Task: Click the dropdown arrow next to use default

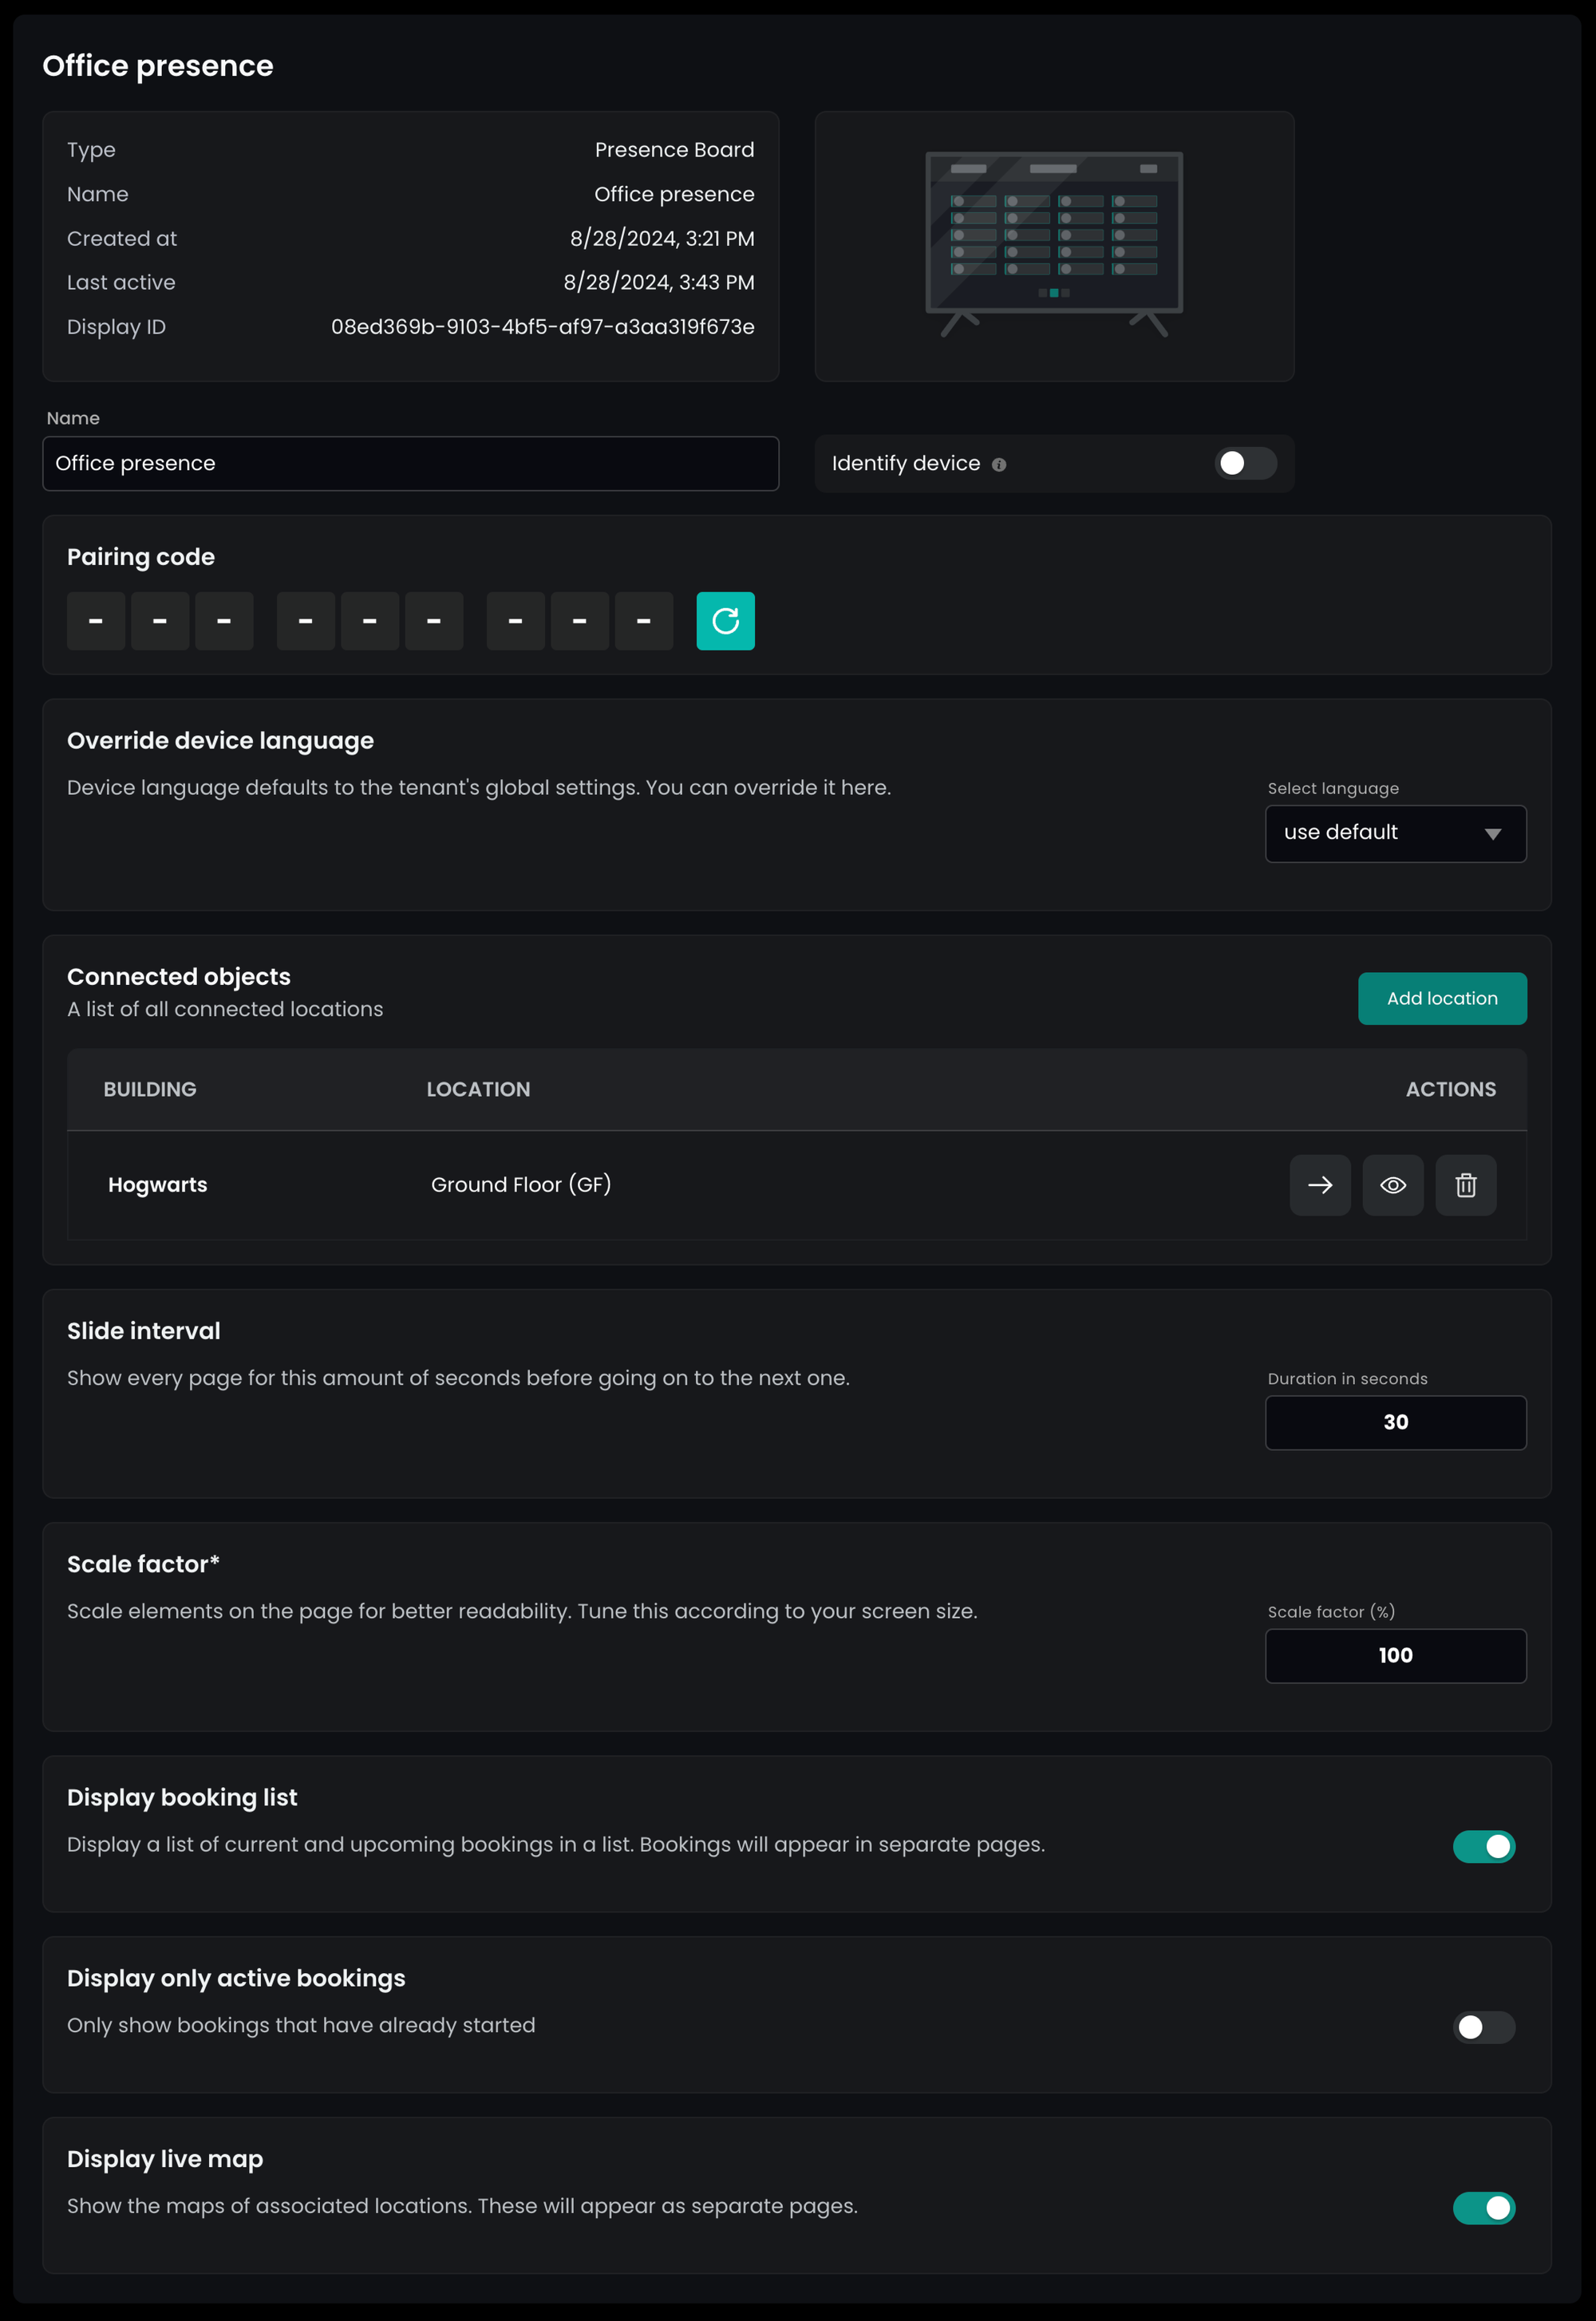Action: 1492,834
